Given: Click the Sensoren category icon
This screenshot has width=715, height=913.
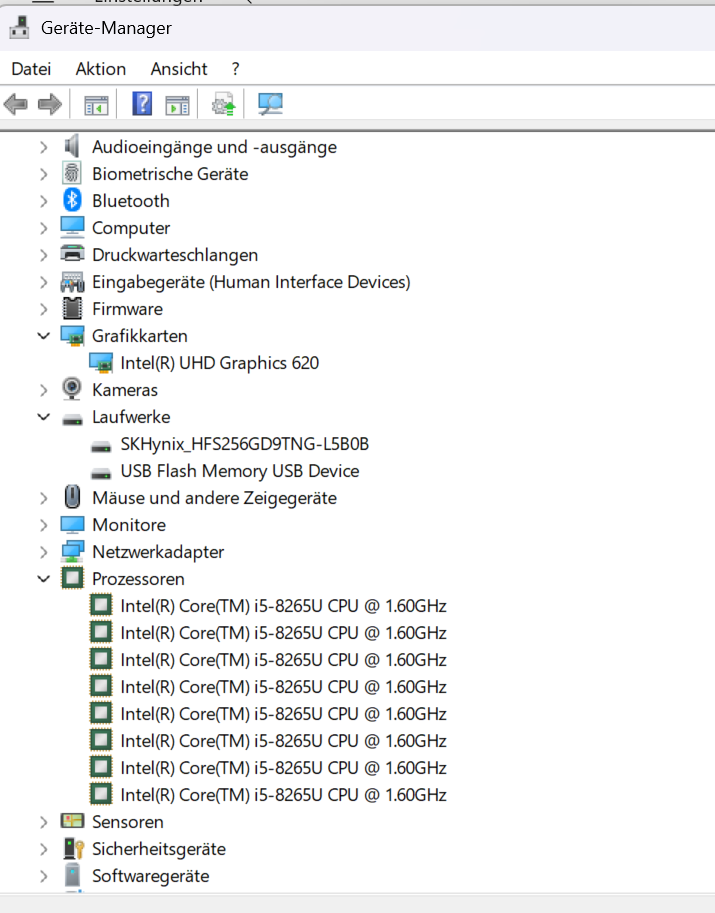Looking at the screenshot, I should (x=72, y=821).
